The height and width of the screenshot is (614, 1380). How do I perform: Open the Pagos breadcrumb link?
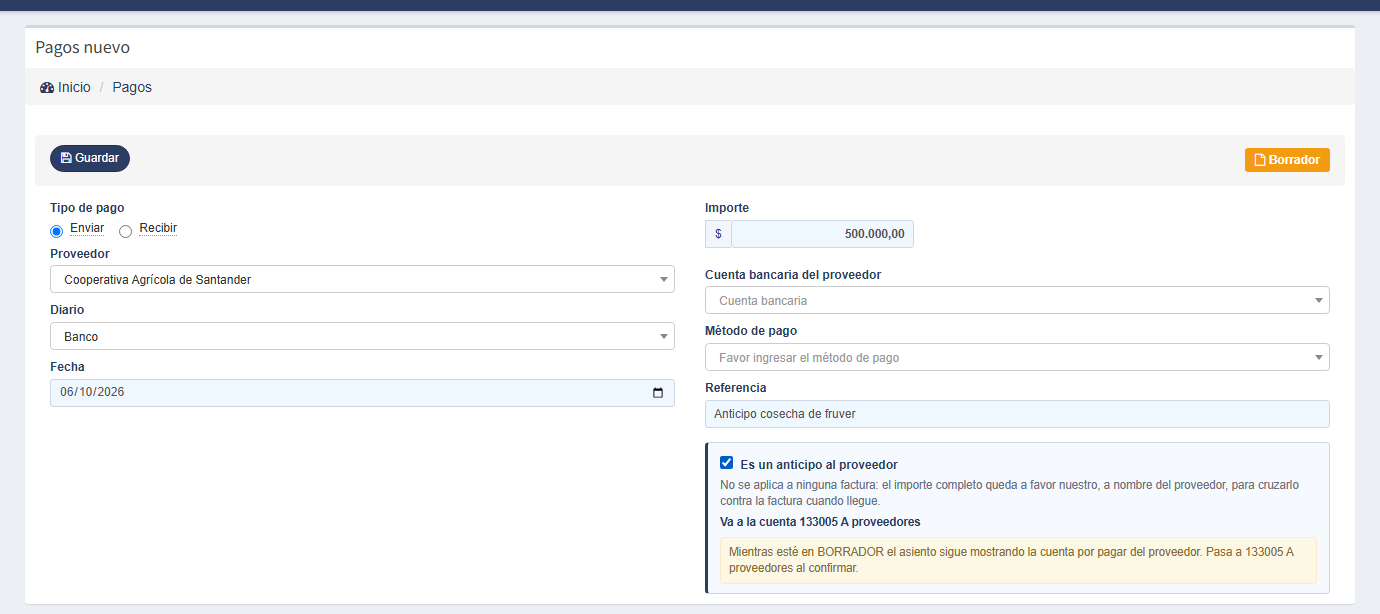(x=132, y=87)
